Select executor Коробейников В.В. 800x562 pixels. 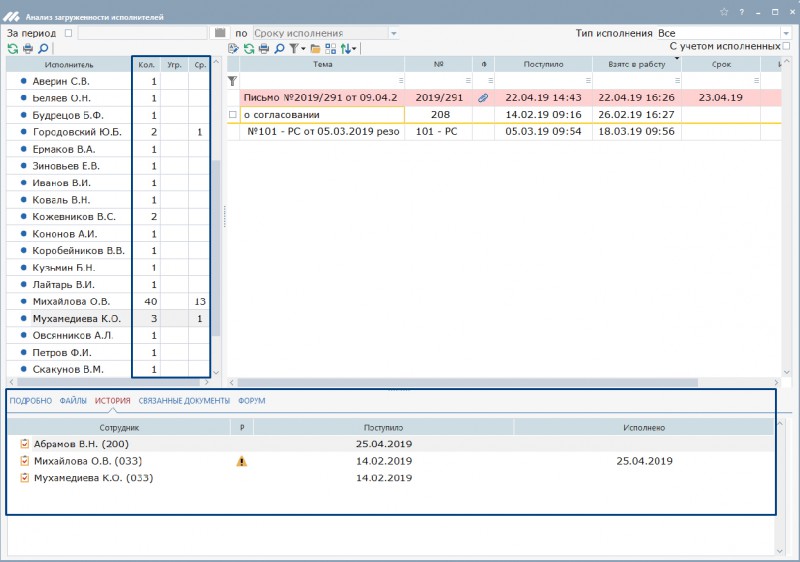click(x=78, y=250)
